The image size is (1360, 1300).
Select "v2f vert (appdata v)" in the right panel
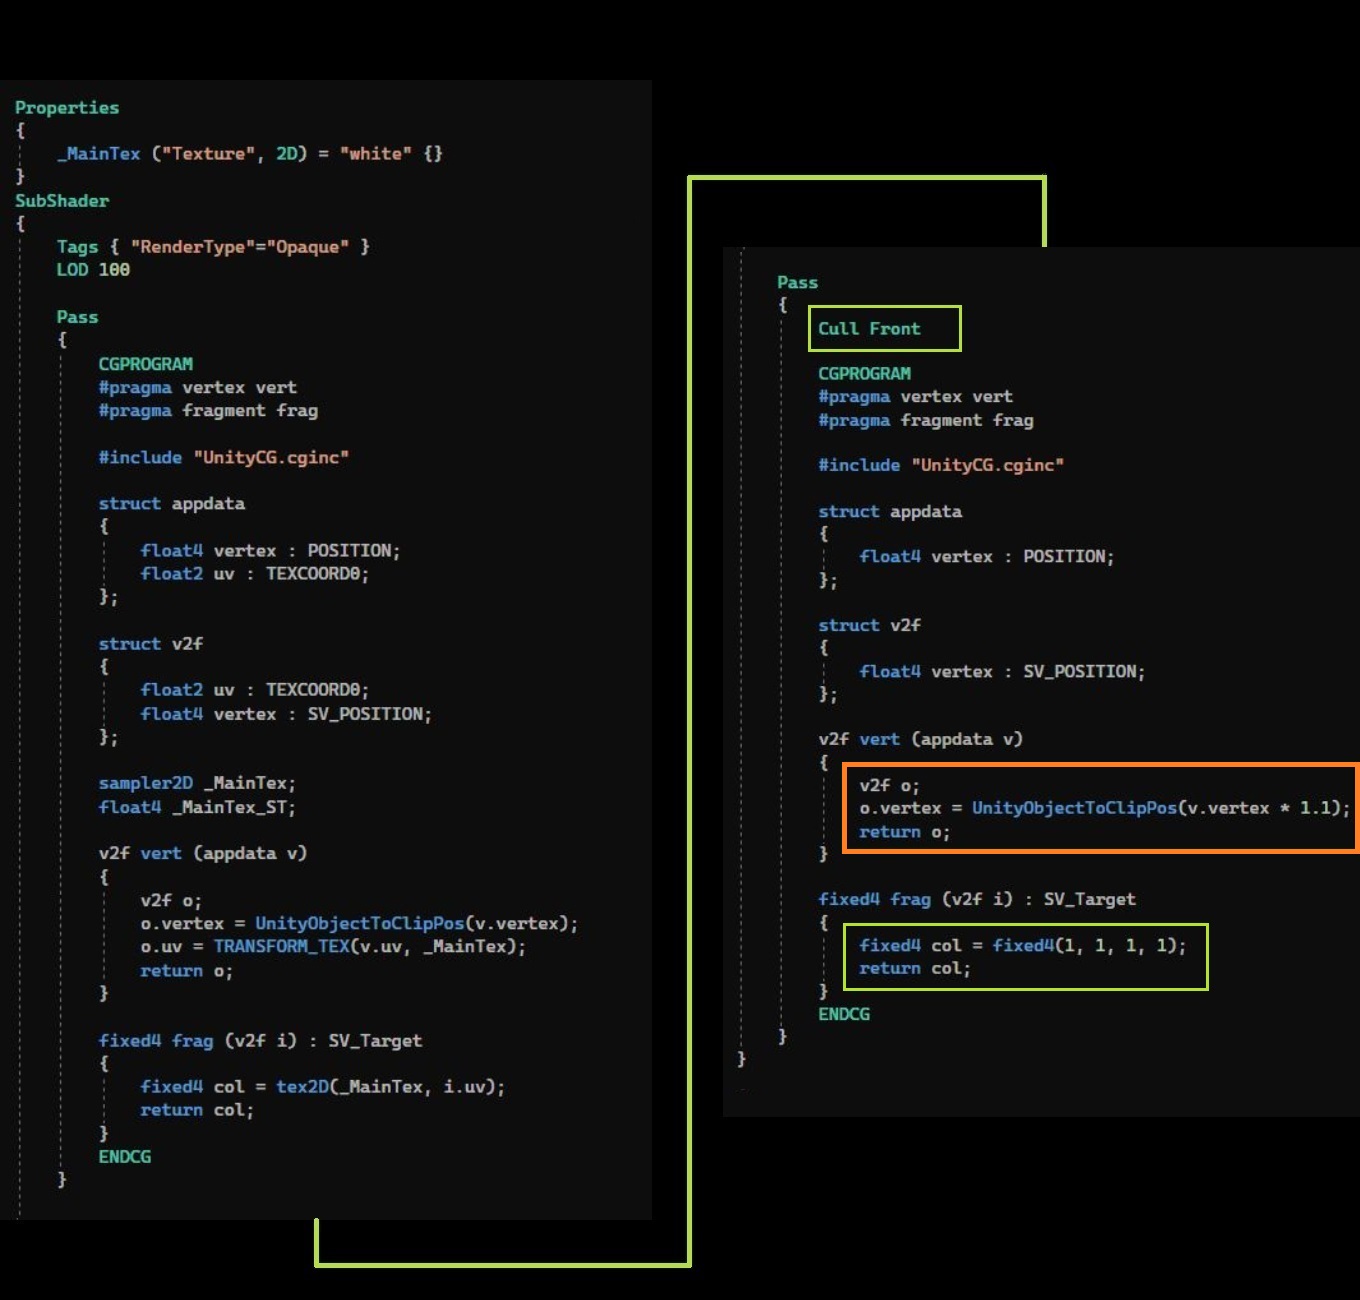pyautogui.click(x=921, y=738)
